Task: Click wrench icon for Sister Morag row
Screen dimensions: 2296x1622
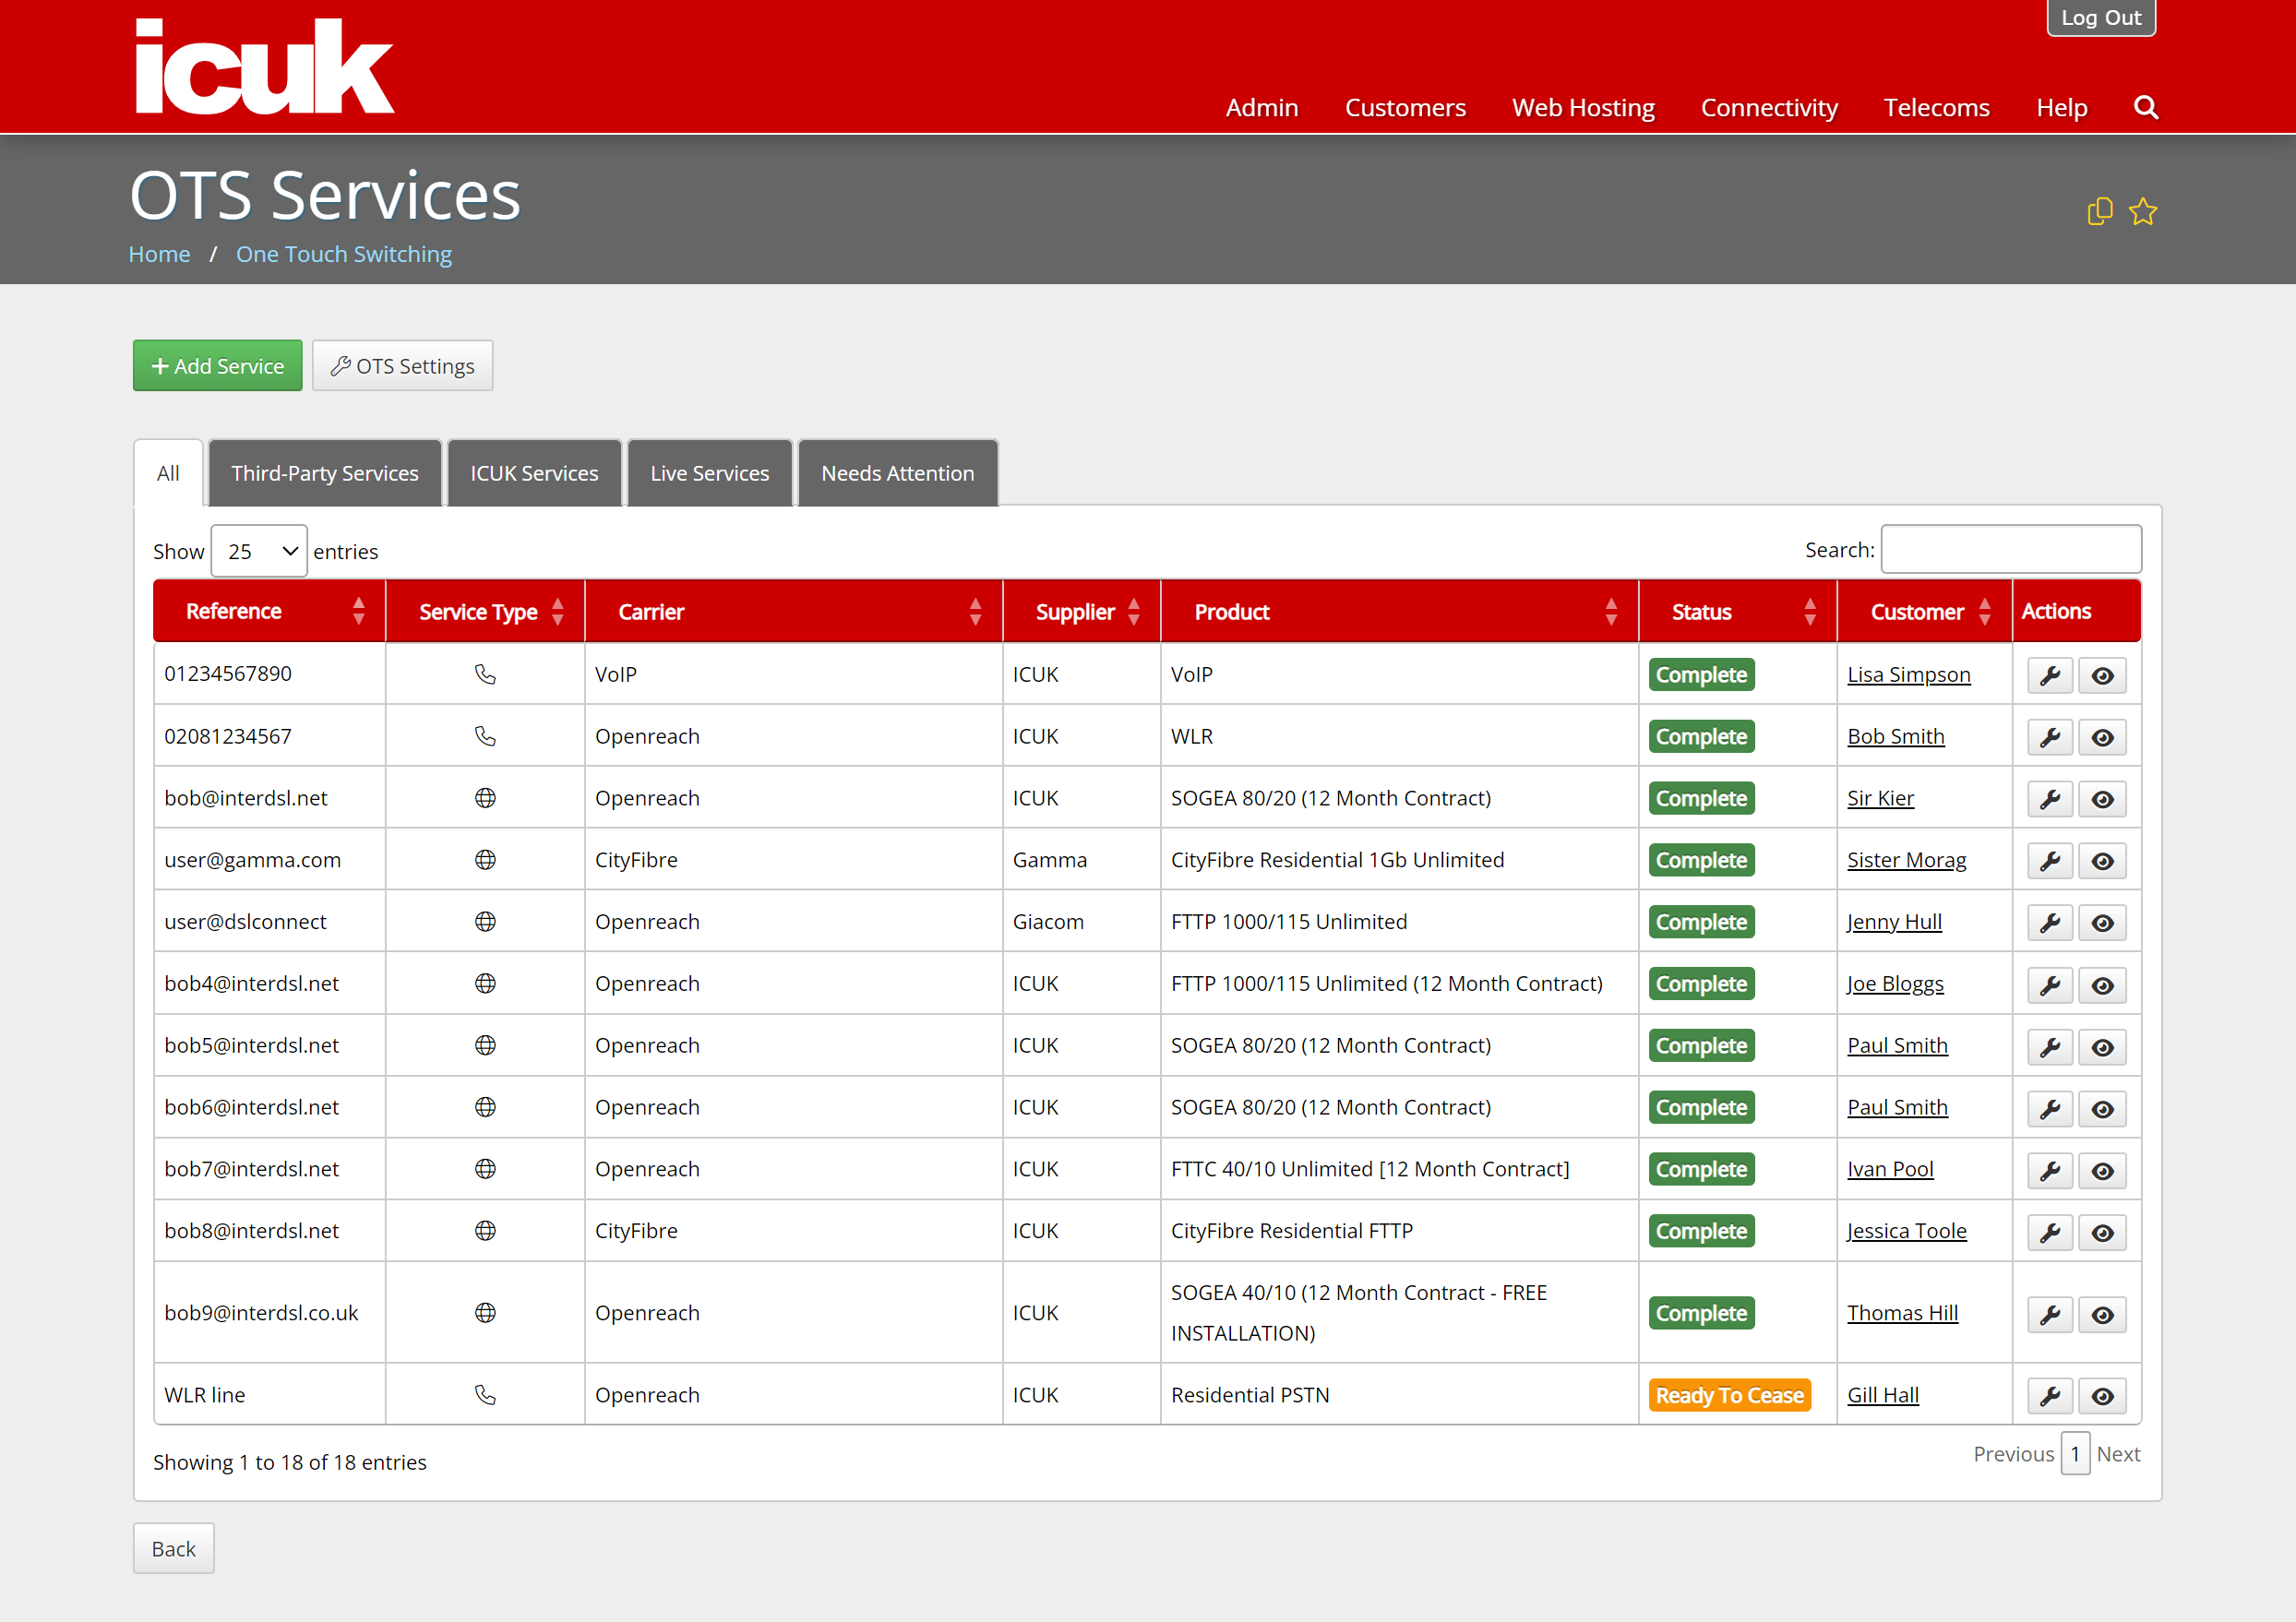Action: (x=2050, y=861)
